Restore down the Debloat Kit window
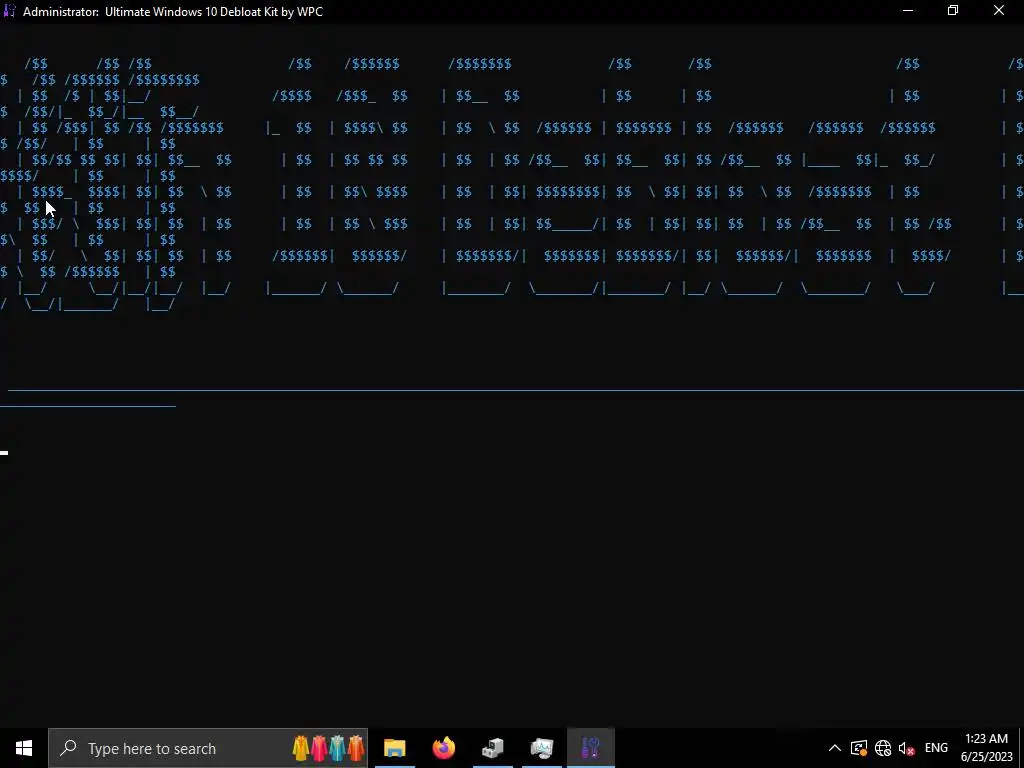 [953, 11]
